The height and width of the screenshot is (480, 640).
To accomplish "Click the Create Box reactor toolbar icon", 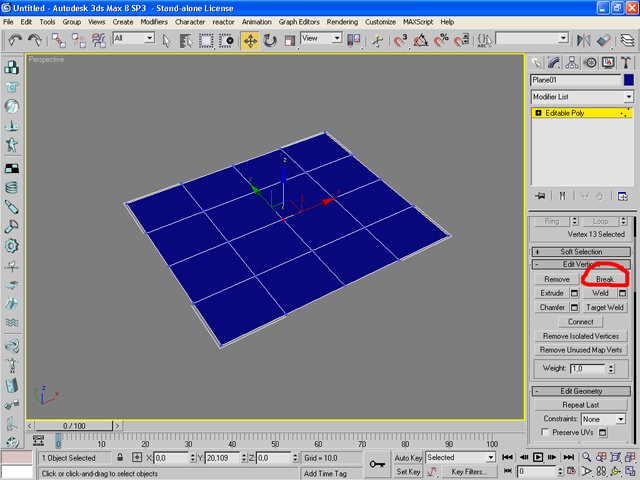I will (x=11, y=68).
